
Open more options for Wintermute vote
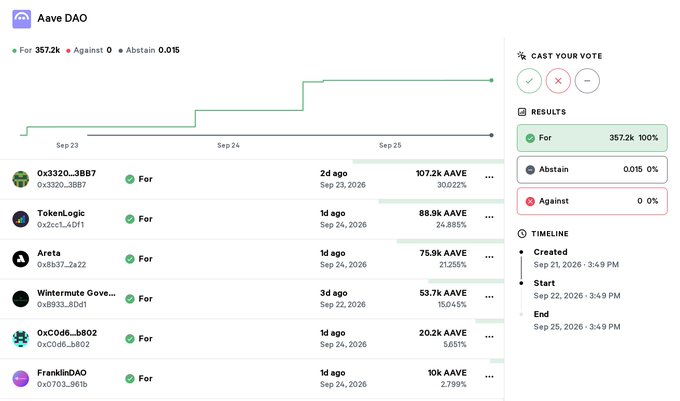pyautogui.click(x=489, y=297)
